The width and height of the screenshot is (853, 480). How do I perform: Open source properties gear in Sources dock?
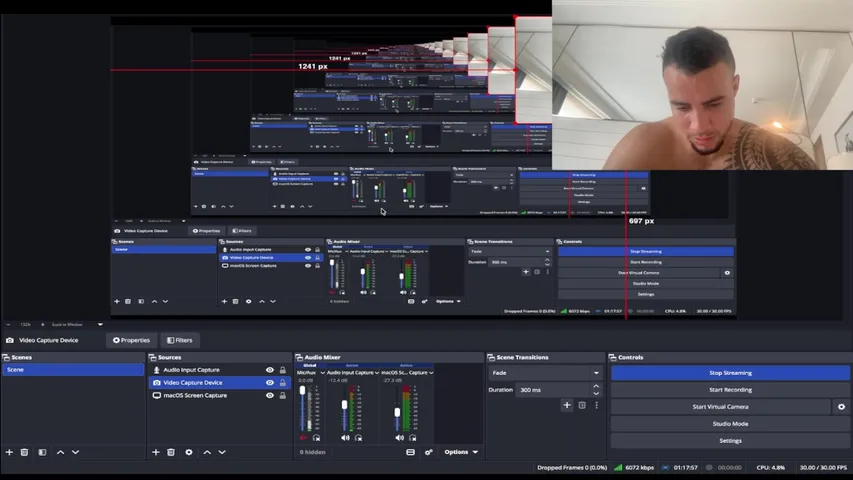click(x=189, y=452)
